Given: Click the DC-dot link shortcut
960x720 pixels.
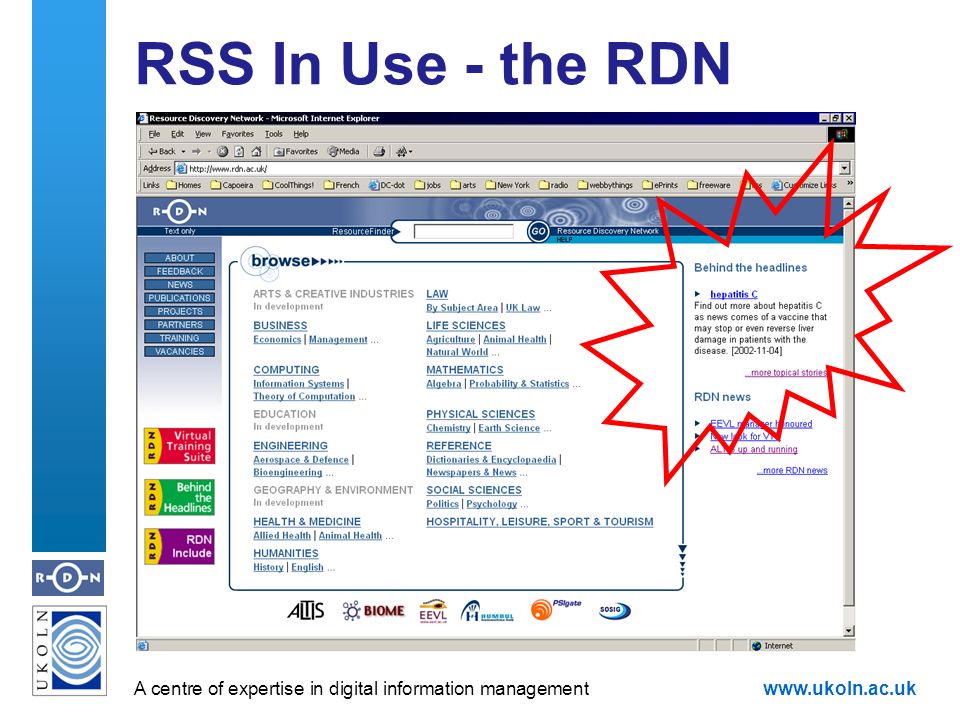Looking at the screenshot, I should click(x=386, y=185).
